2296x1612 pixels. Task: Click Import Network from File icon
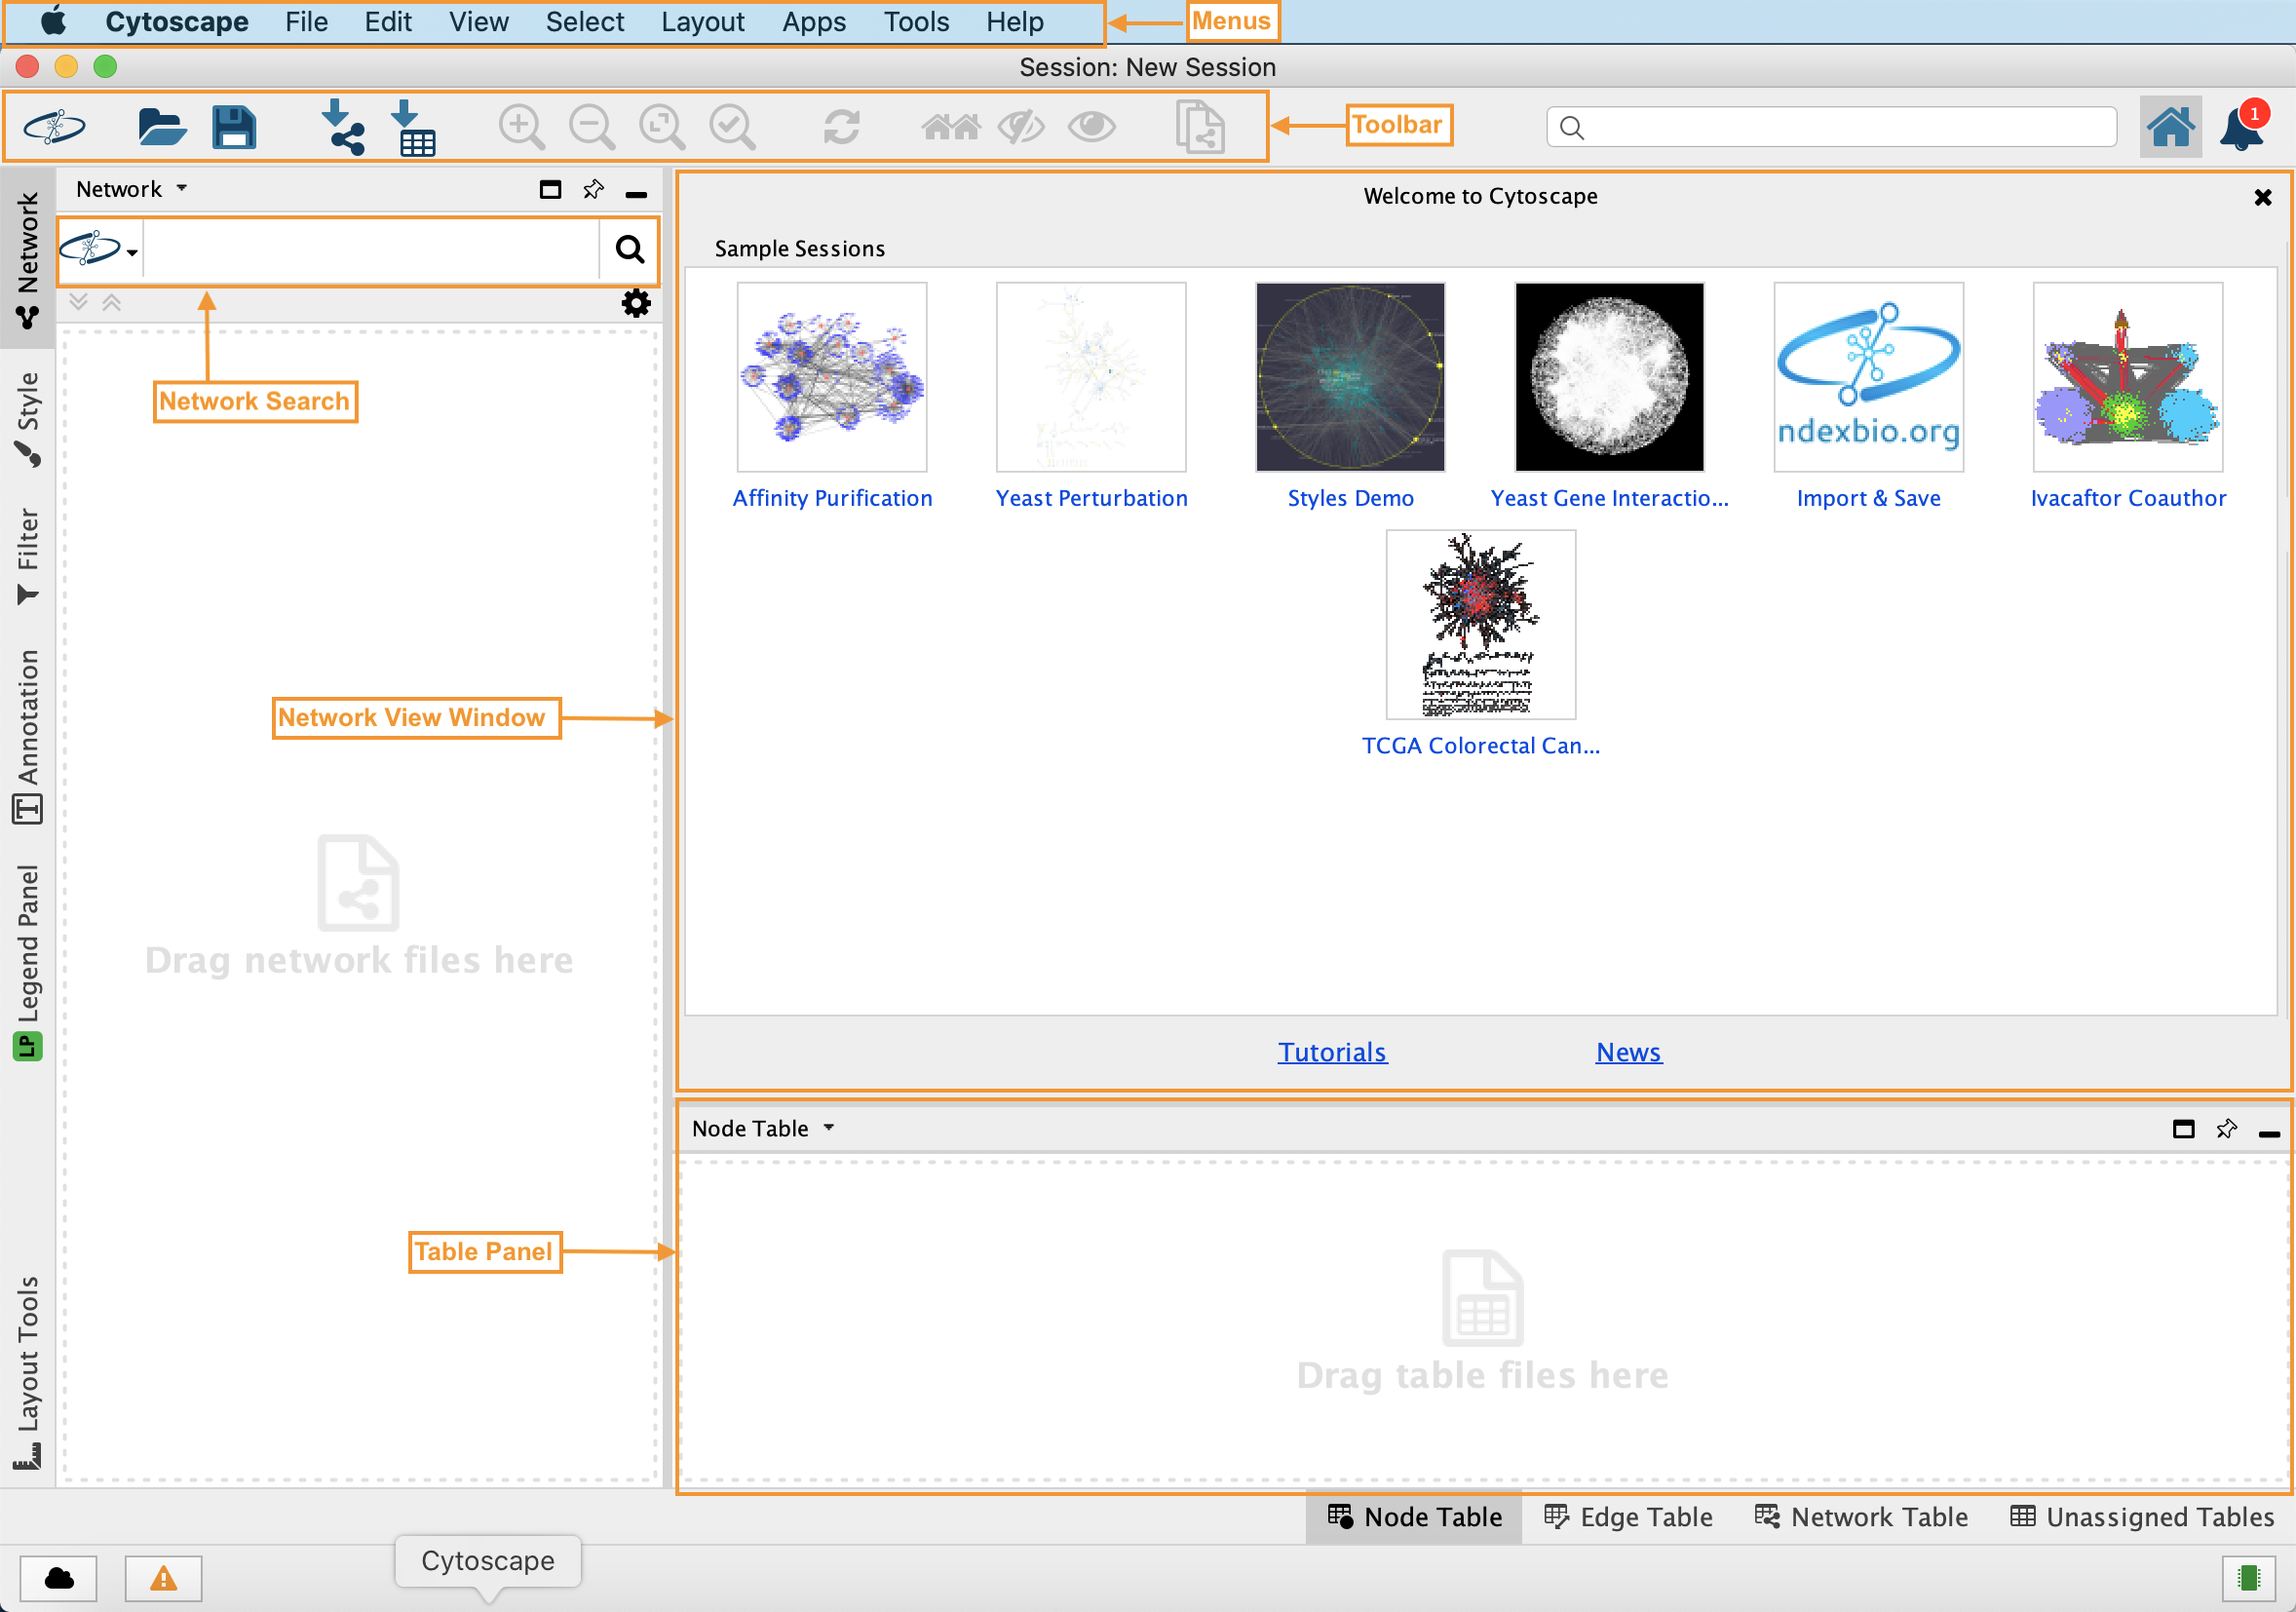coord(343,127)
